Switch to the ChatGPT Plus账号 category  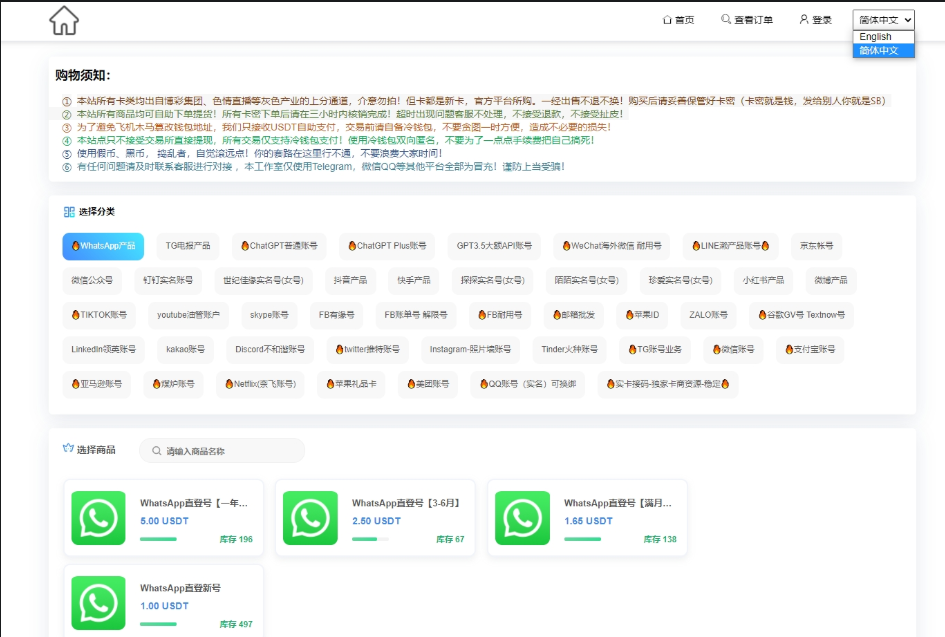(387, 246)
